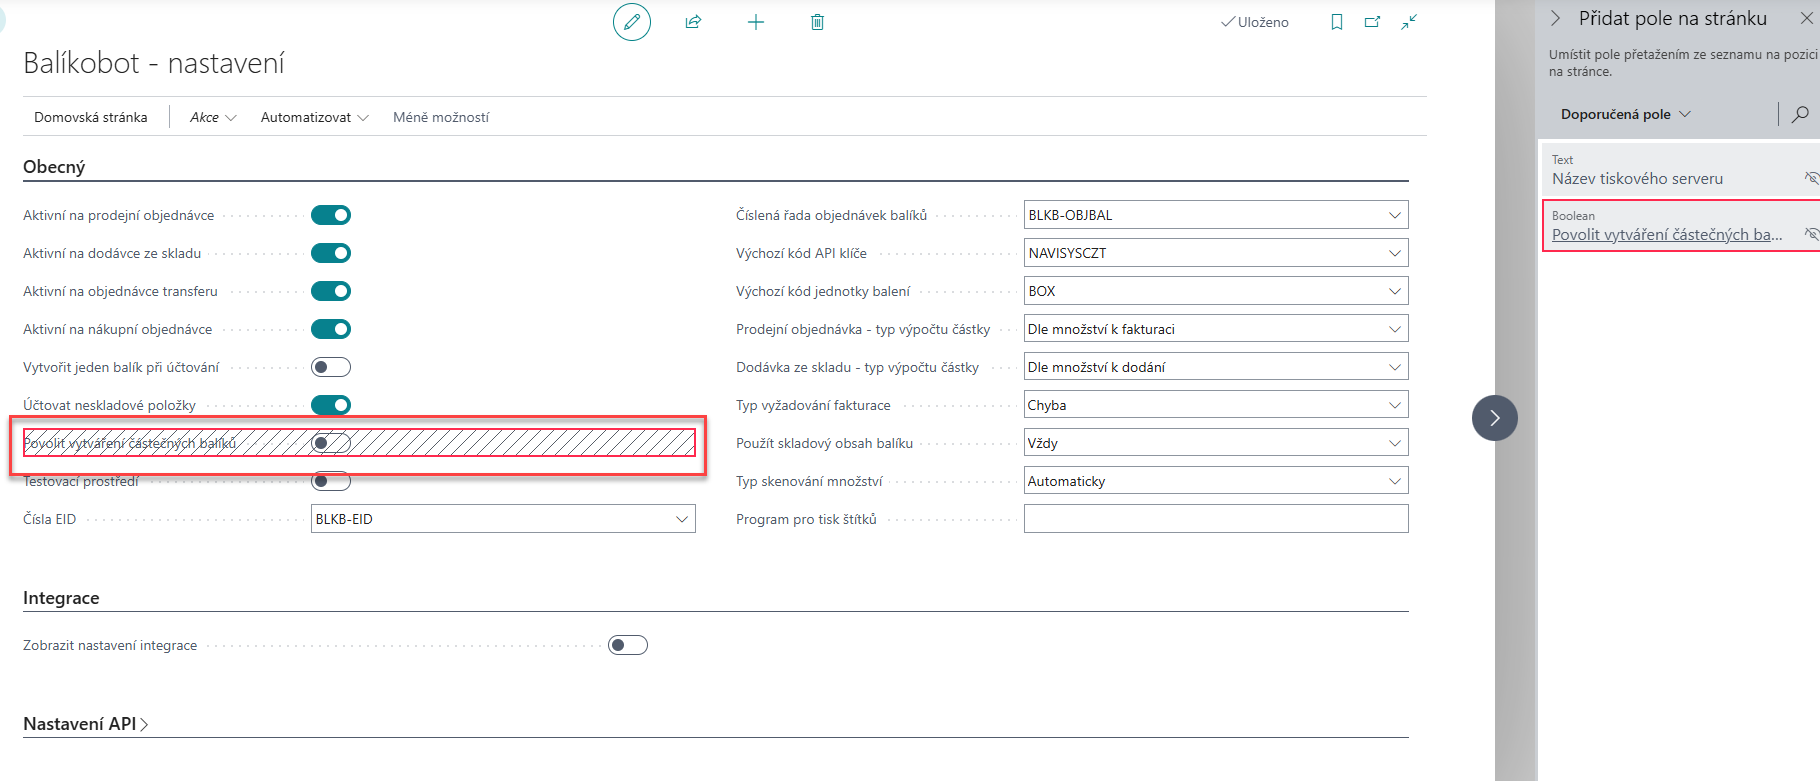Viewport: 1820px width, 781px height.
Task: Open page in new window icon
Action: click(x=1372, y=22)
